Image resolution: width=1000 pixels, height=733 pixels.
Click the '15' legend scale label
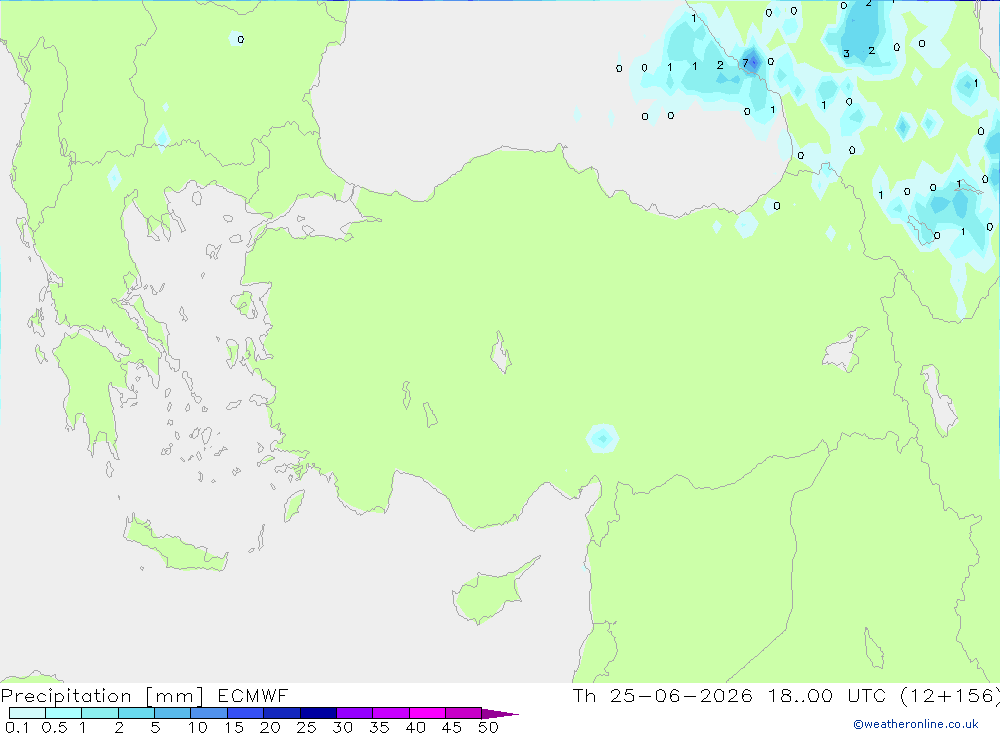point(234,727)
